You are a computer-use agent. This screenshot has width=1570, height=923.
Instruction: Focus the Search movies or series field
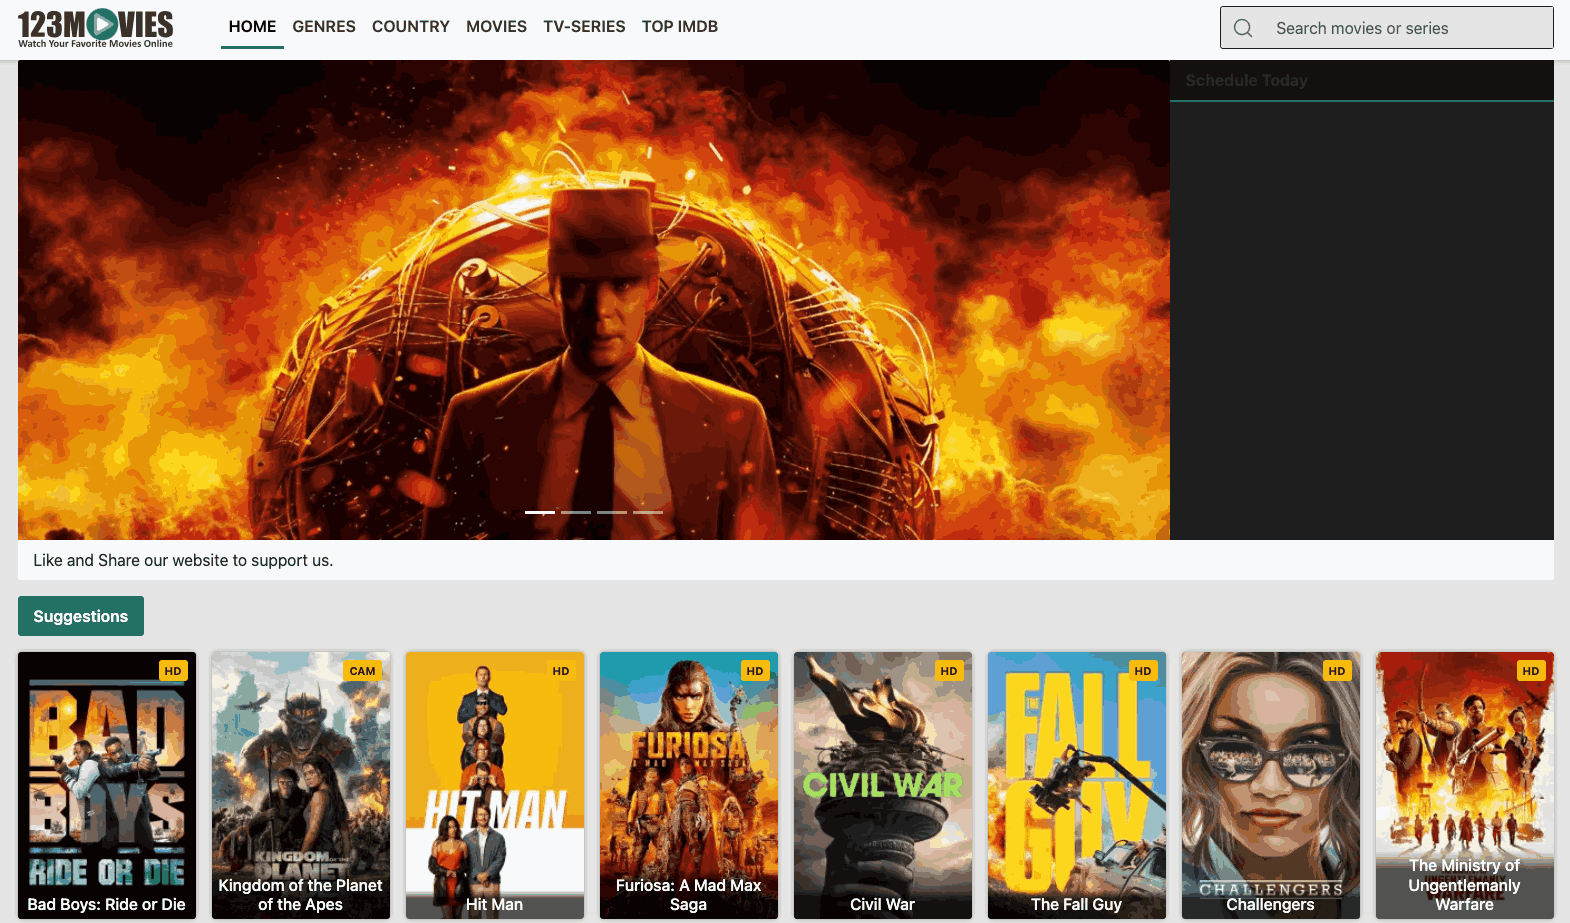coord(1386,28)
